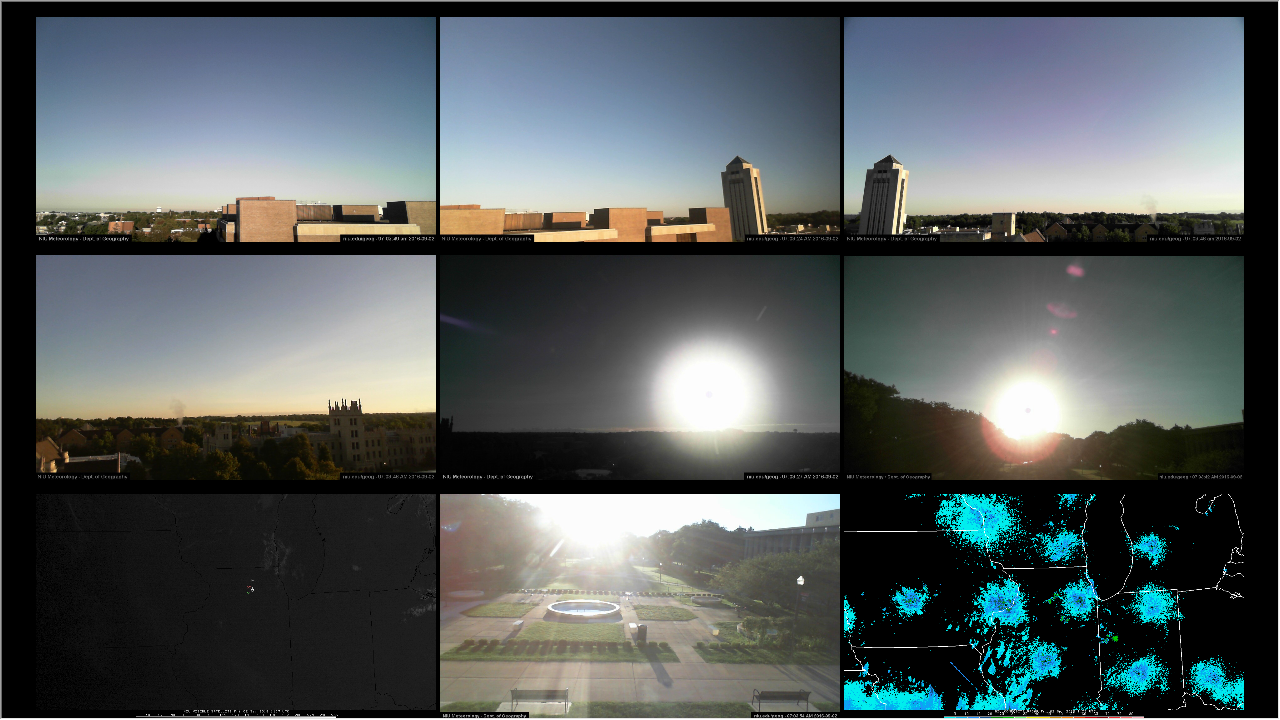Image resolution: width=1280 pixels, height=720 pixels.
Task: Click NIU Meteorology caption on brick rooftop webcam
Action: pos(84,238)
